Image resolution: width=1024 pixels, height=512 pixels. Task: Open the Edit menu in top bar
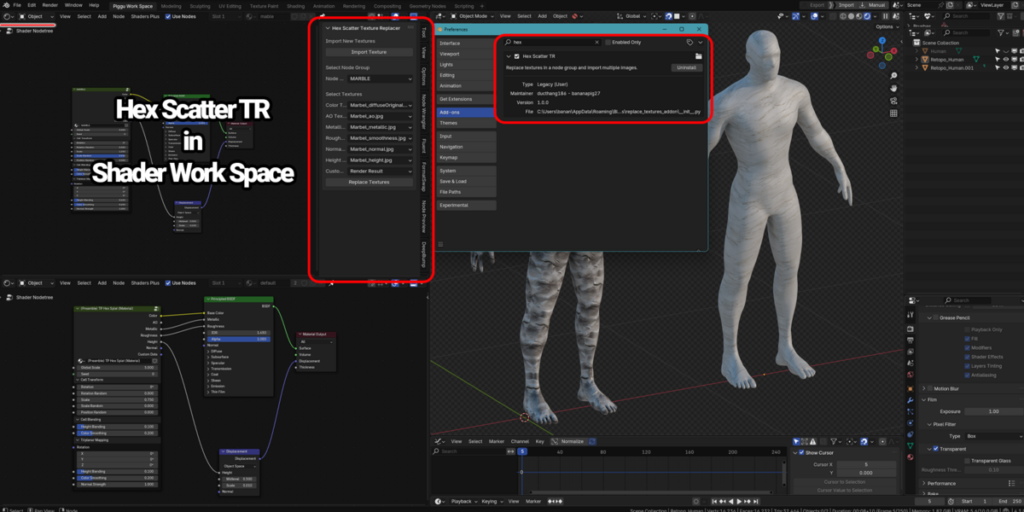tap(31, 5)
